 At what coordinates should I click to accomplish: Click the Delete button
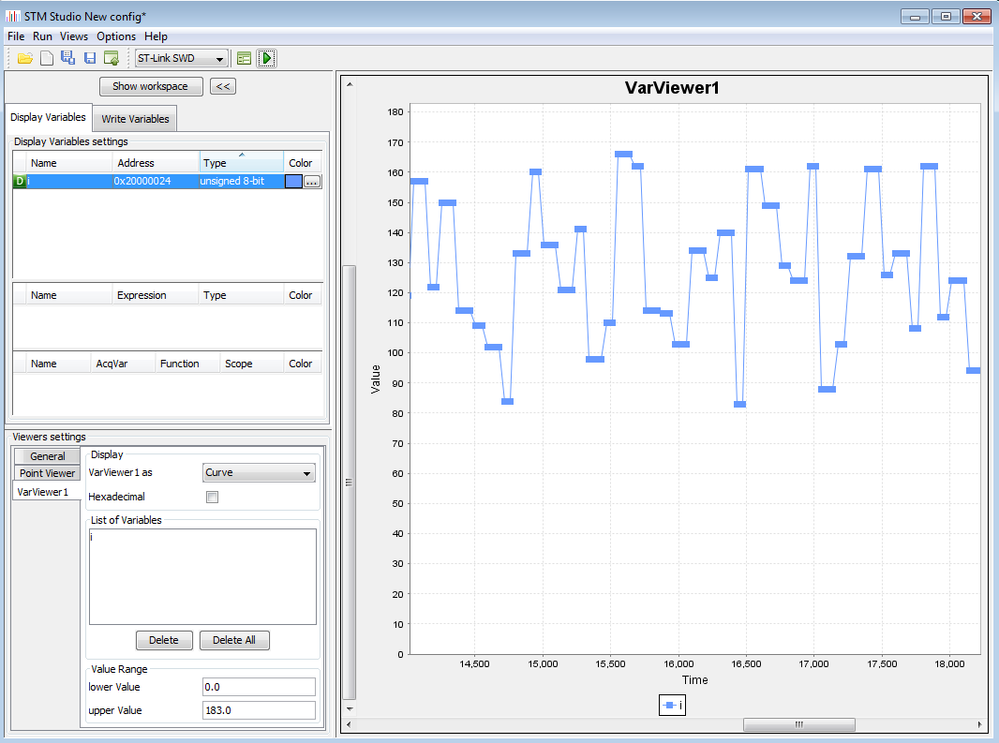164,640
